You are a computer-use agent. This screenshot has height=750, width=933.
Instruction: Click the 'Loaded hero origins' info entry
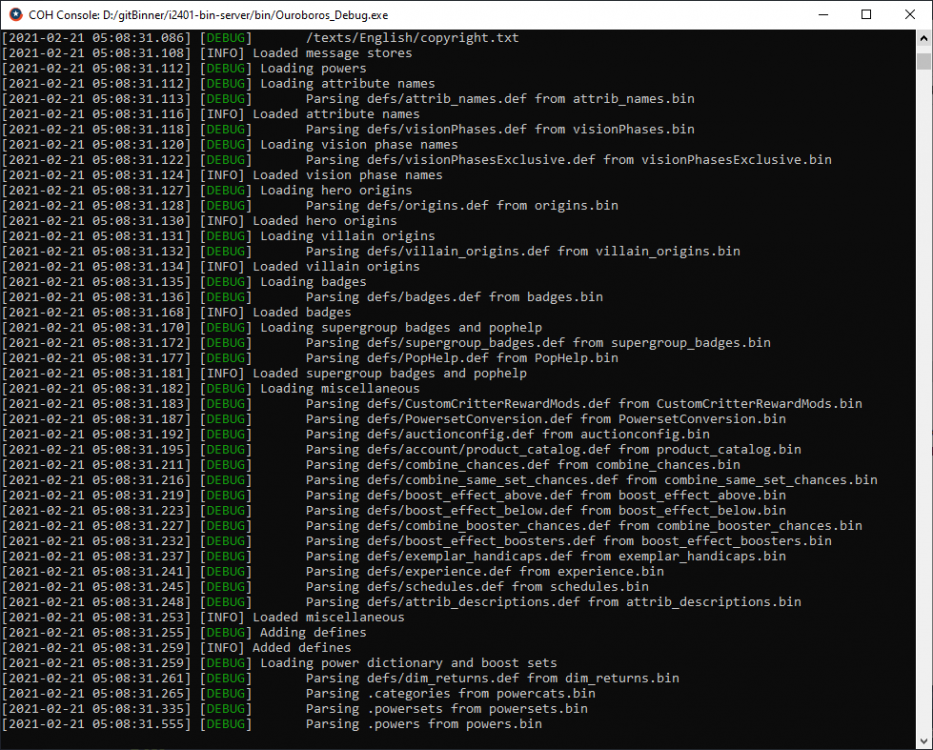click(x=324, y=221)
